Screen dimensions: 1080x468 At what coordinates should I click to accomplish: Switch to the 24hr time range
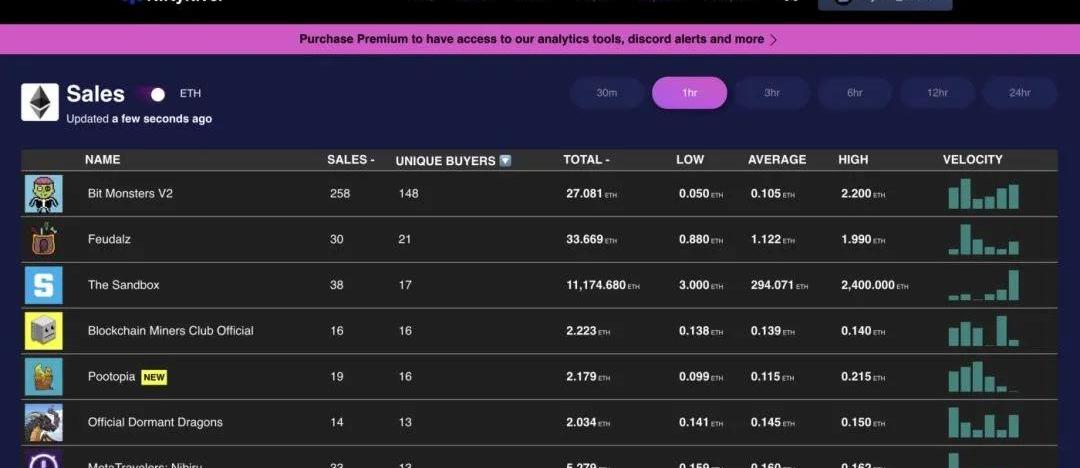pyautogui.click(x=1019, y=93)
